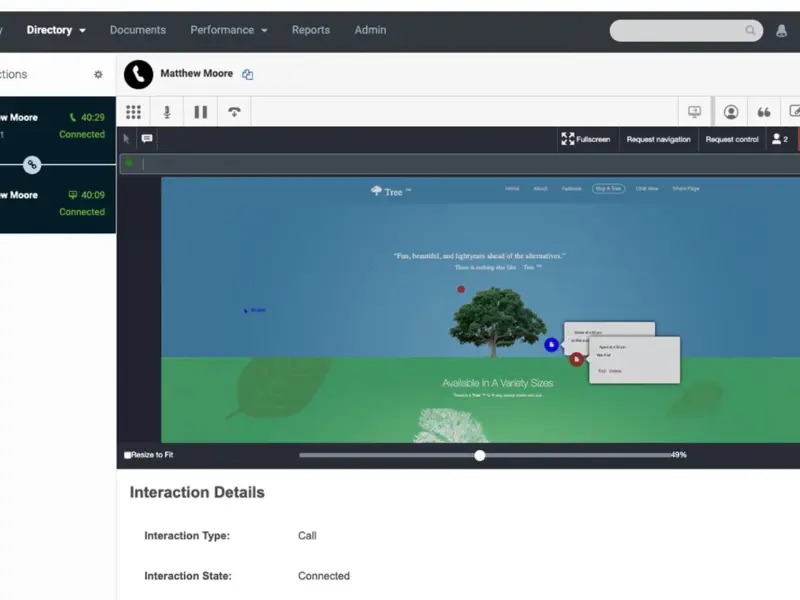Click Request navigation button
This screenshot has width=800, height=600.
(x=658, y=139)
